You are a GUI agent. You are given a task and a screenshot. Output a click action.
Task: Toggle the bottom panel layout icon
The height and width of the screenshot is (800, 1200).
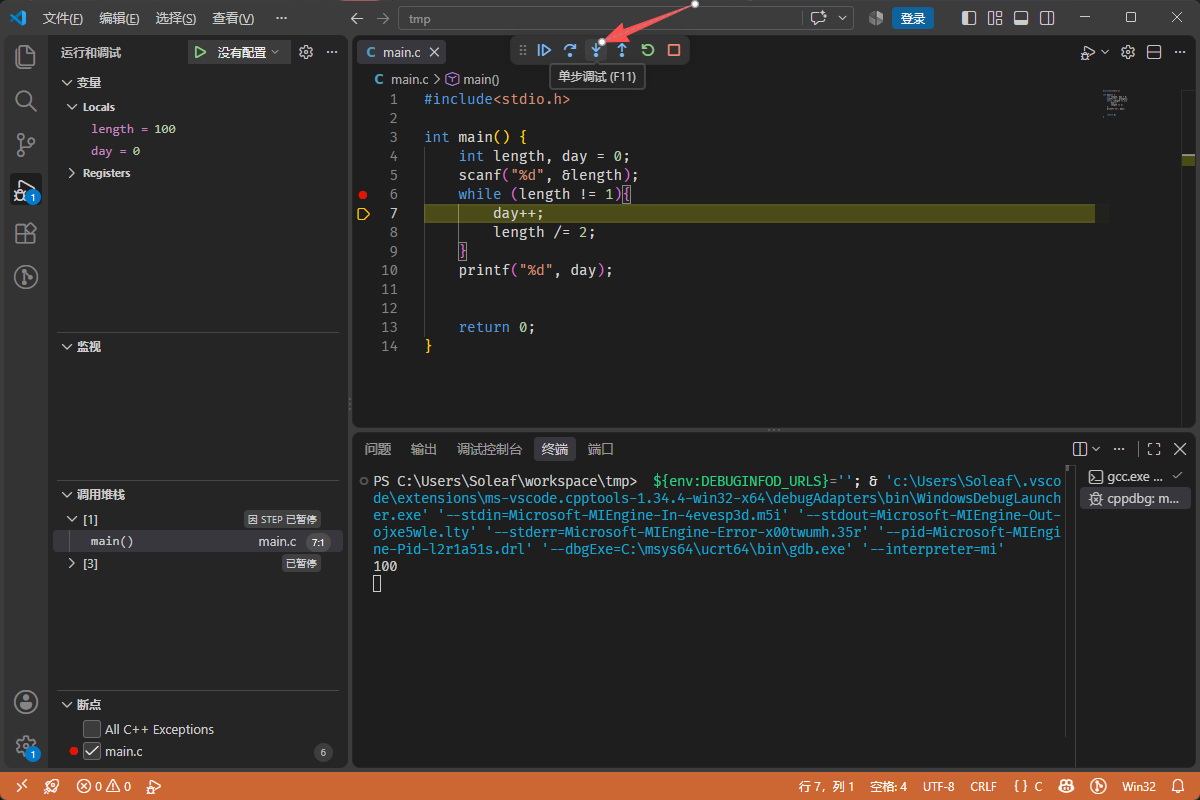coord(1021,18)
